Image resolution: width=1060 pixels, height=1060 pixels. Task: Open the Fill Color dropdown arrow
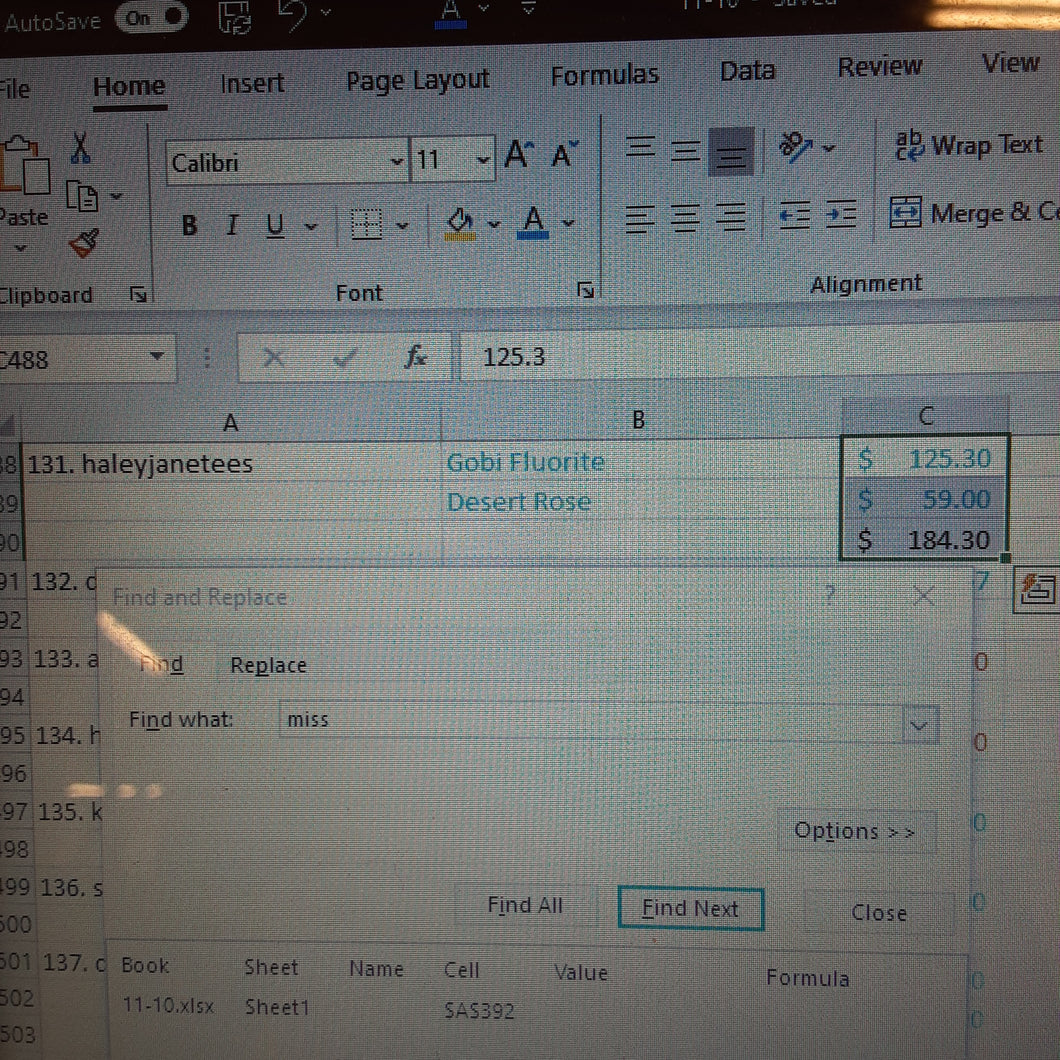(494, 224)
